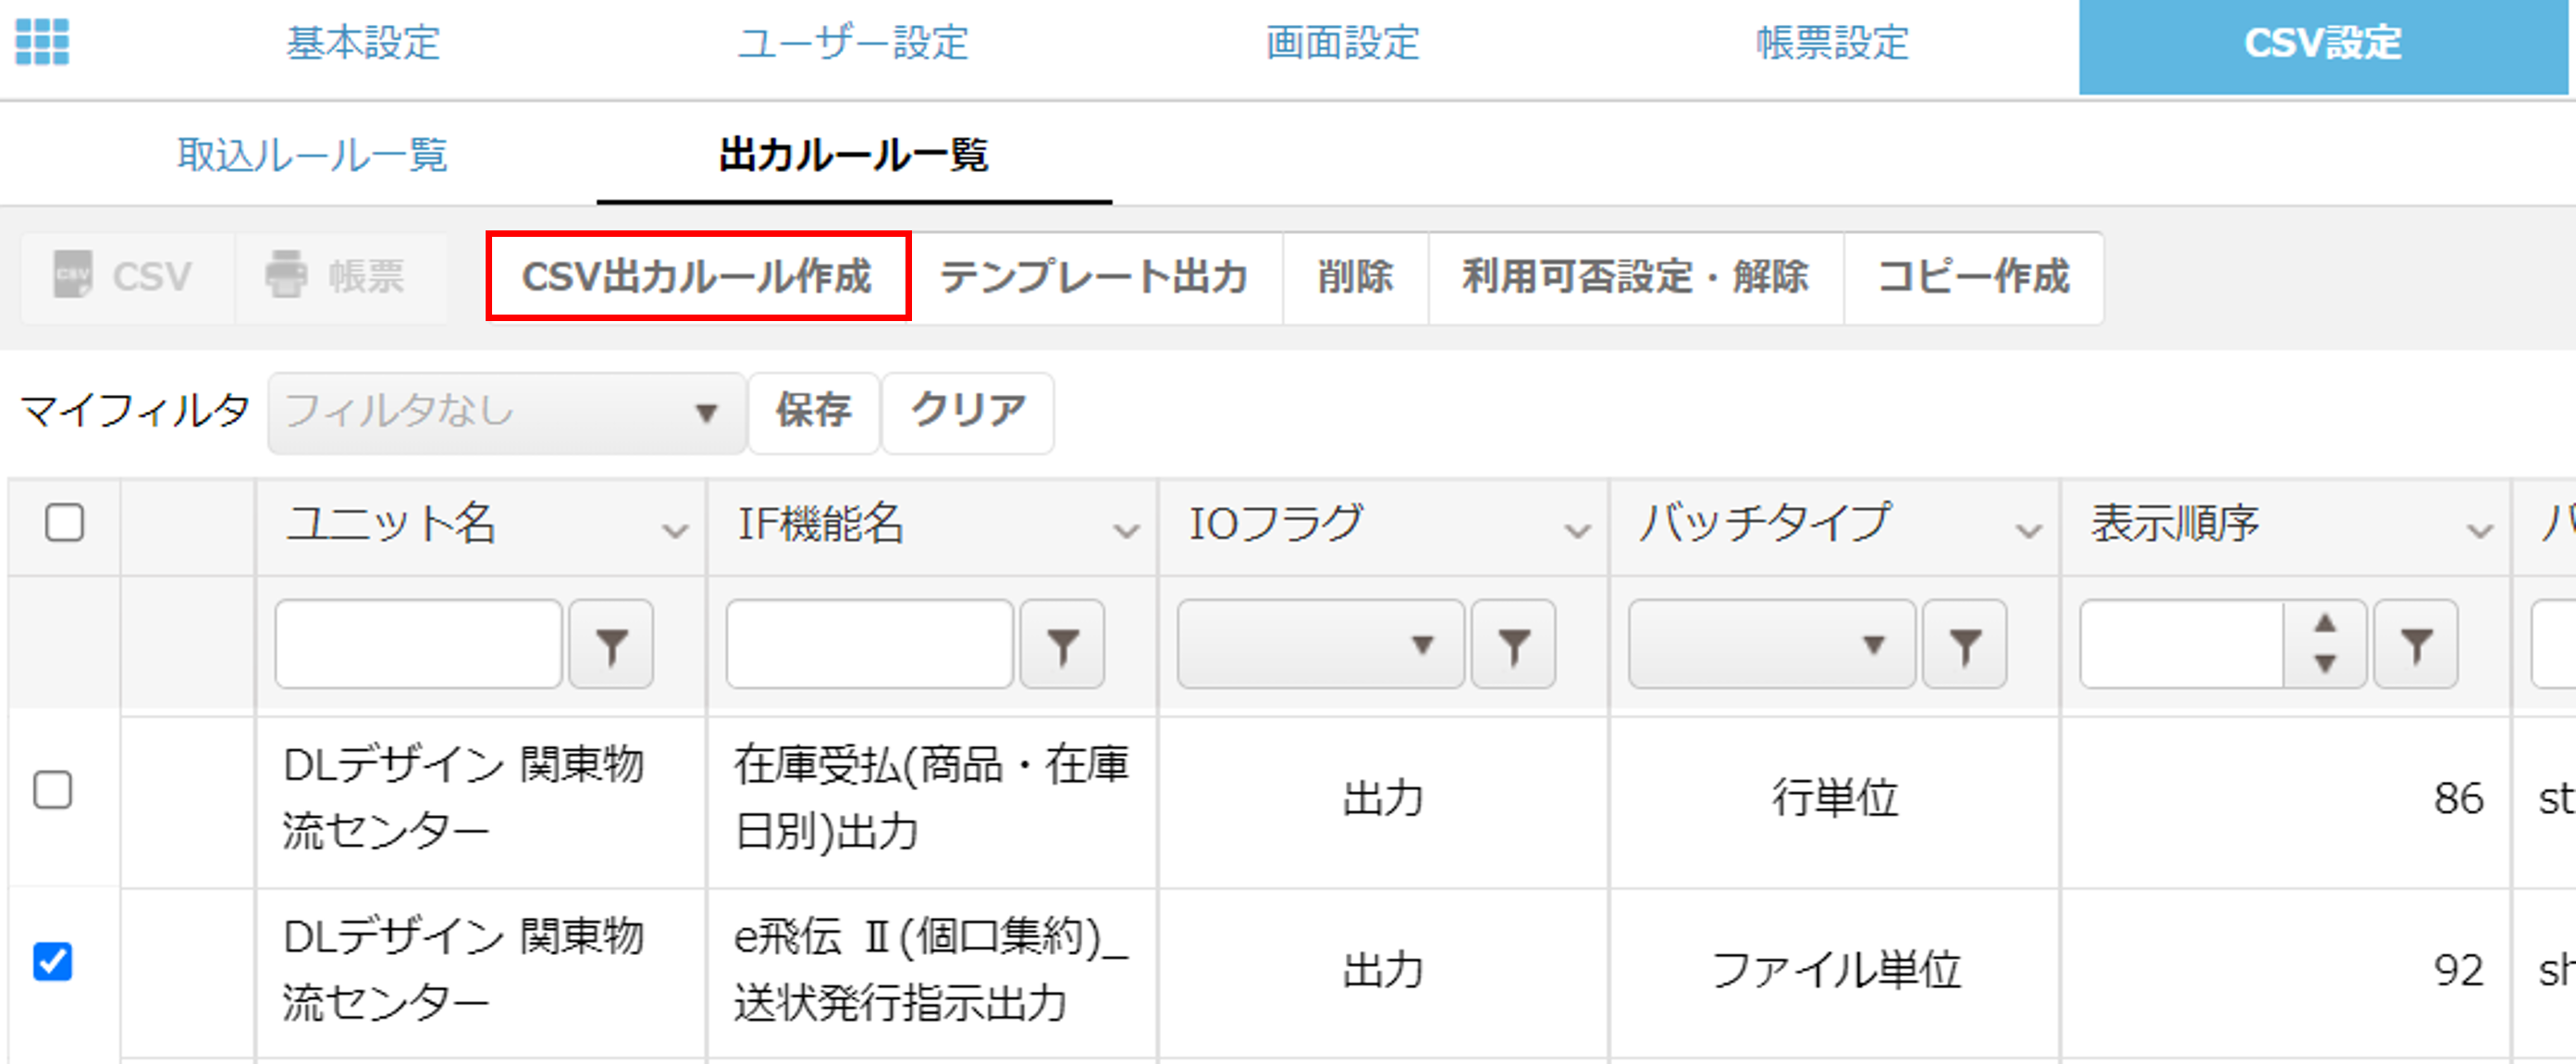Click the 行単位 batch type cell
The height and width of the screenshot is (1064, 2576).
click(1835, 800)
